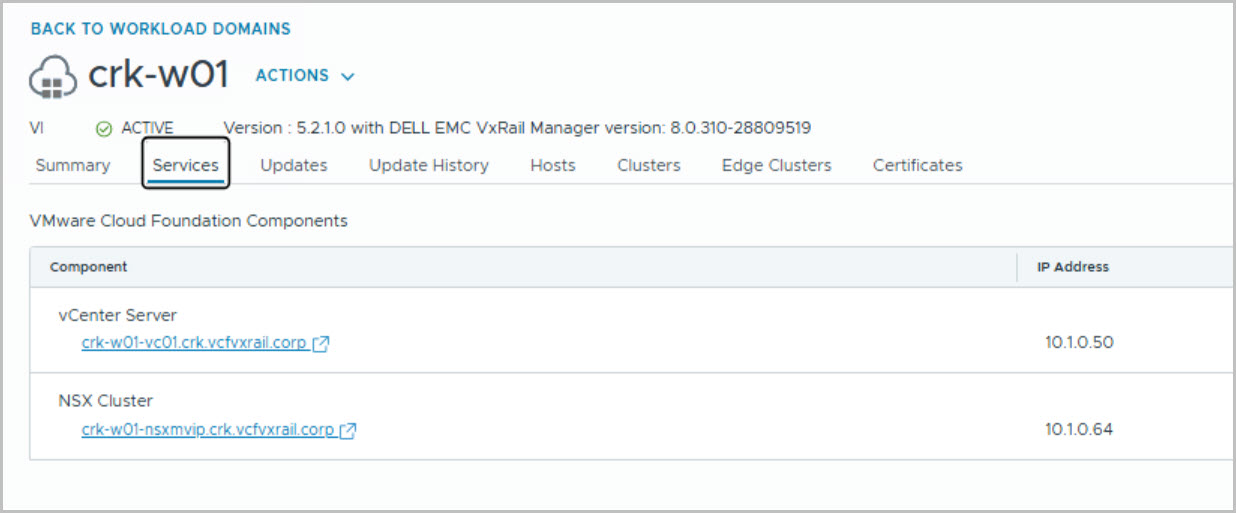Open crk-w01-nsxmvip NSX Cluster link
Viewport: 1236px width, 513px height.
point(208,430)
